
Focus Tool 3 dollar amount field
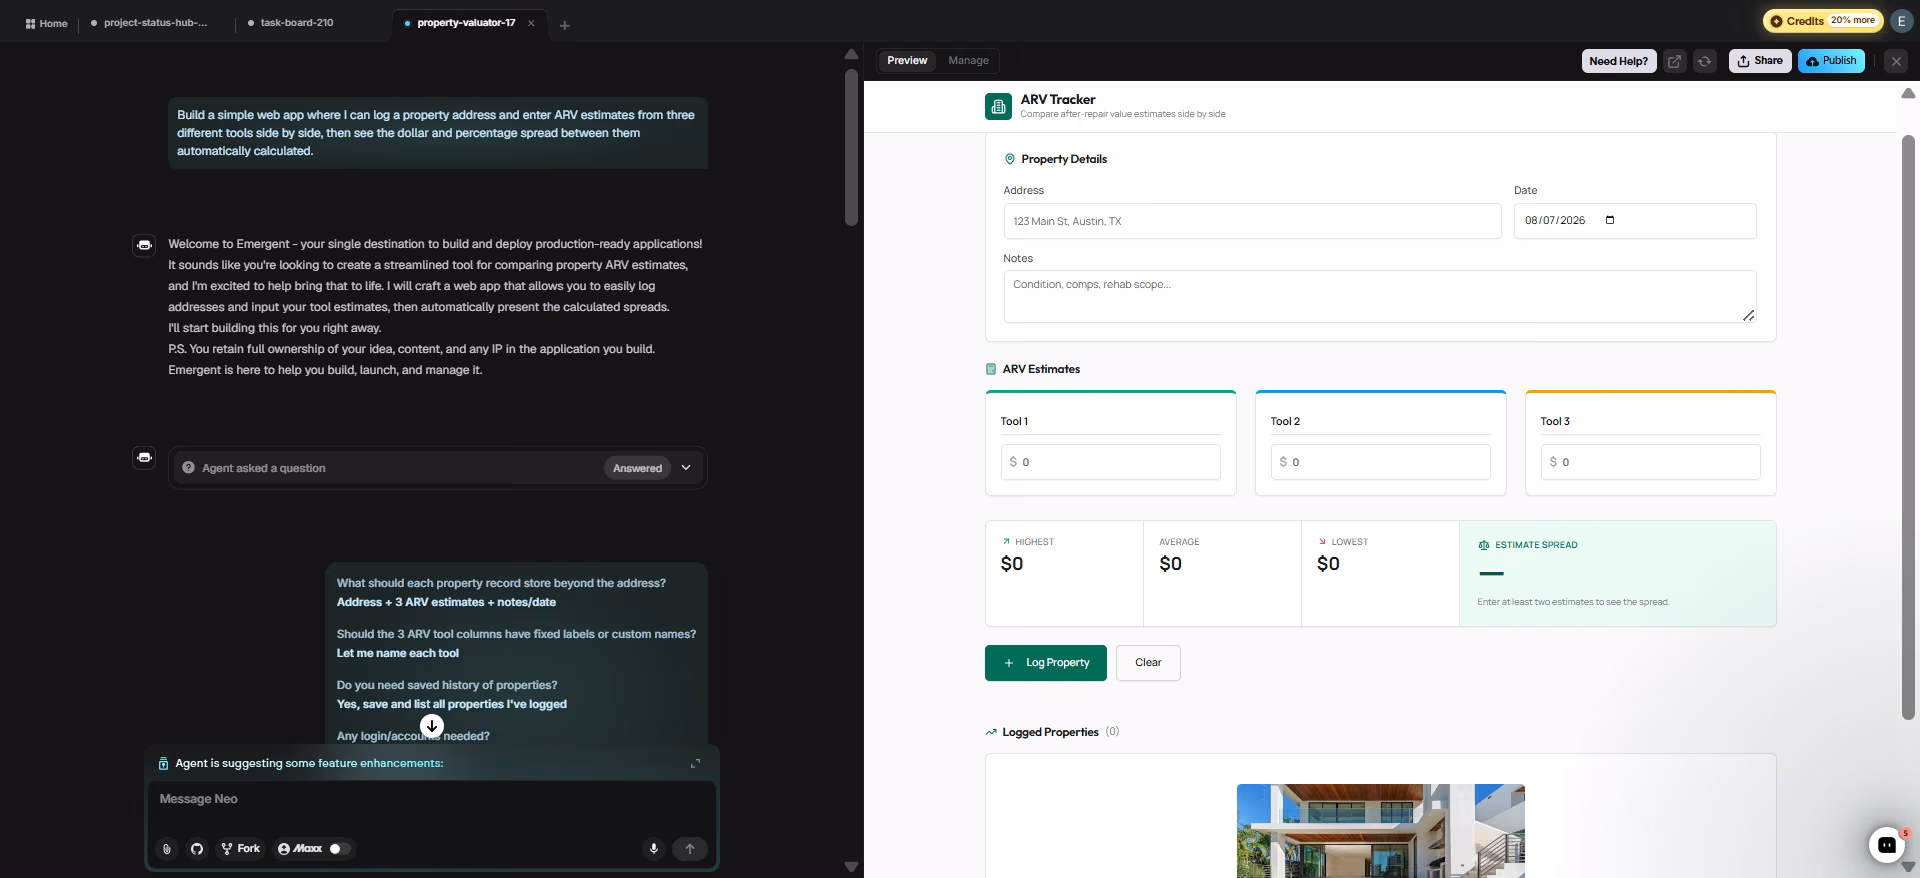pos(1650,462)
